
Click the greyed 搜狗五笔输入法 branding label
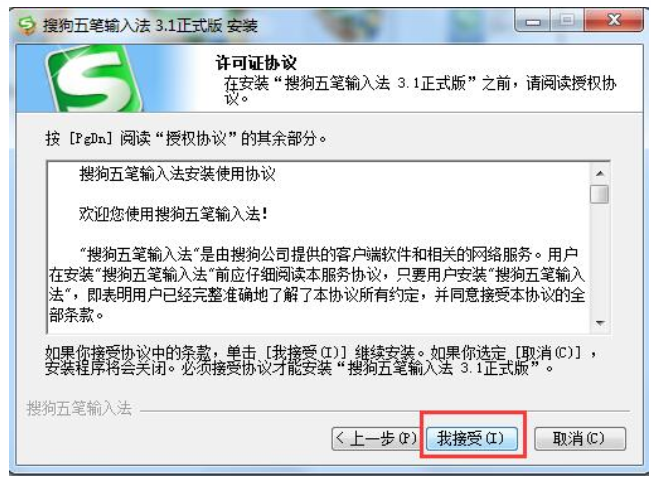pyautogui.click(x=79, y=409)
